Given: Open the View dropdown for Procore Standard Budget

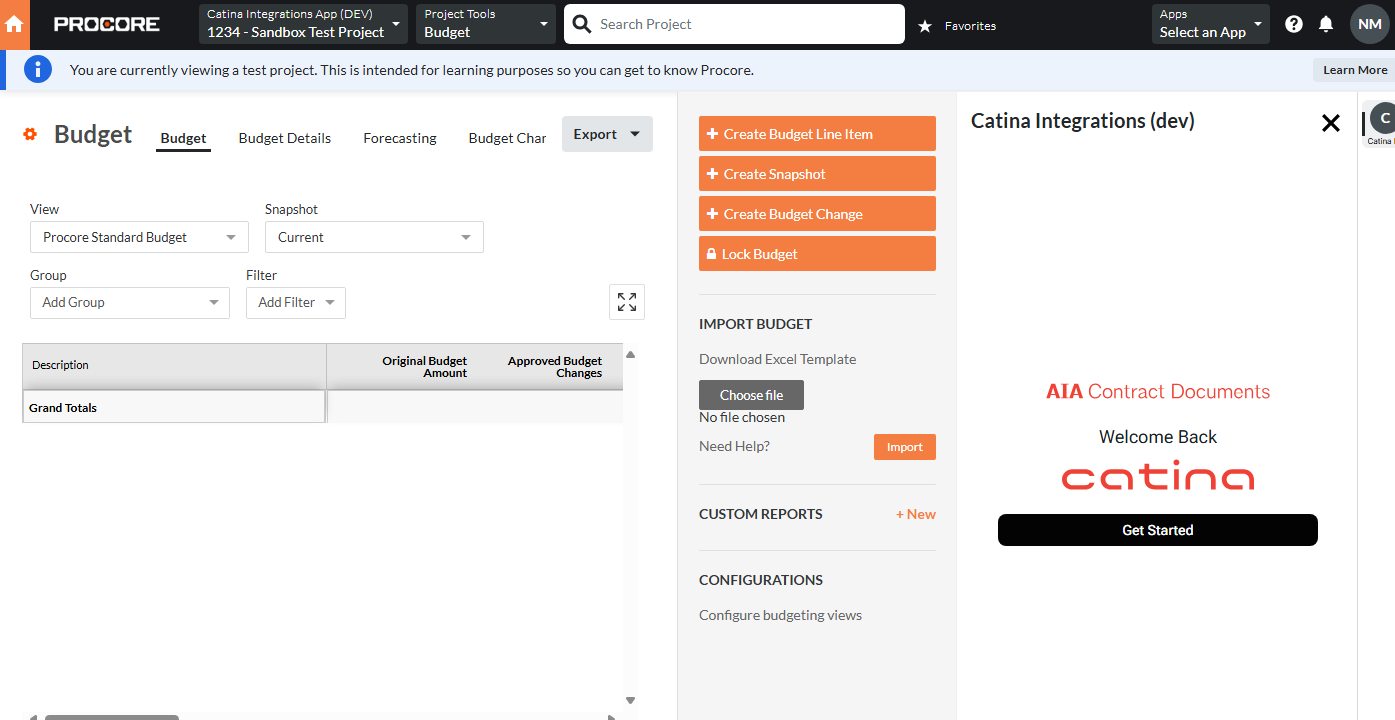Looking at the screenshot, I should click(139, 237).
